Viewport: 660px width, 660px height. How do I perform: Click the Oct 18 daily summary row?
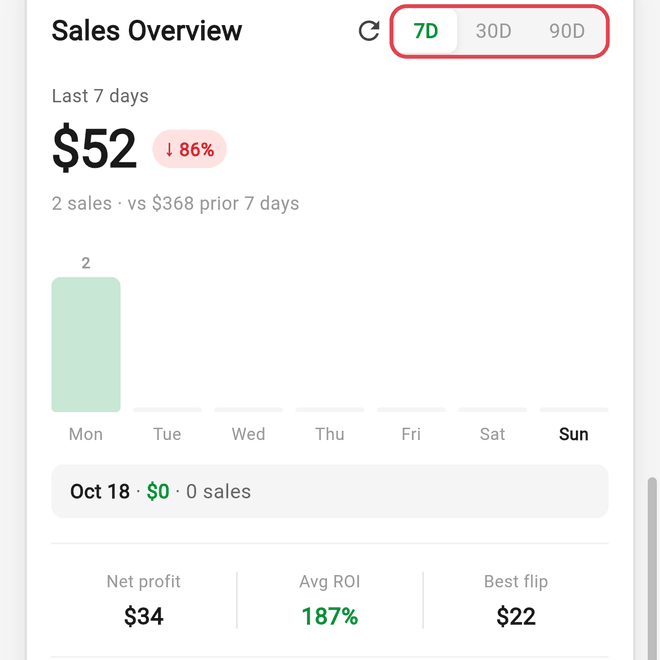(x=330, y=491)
